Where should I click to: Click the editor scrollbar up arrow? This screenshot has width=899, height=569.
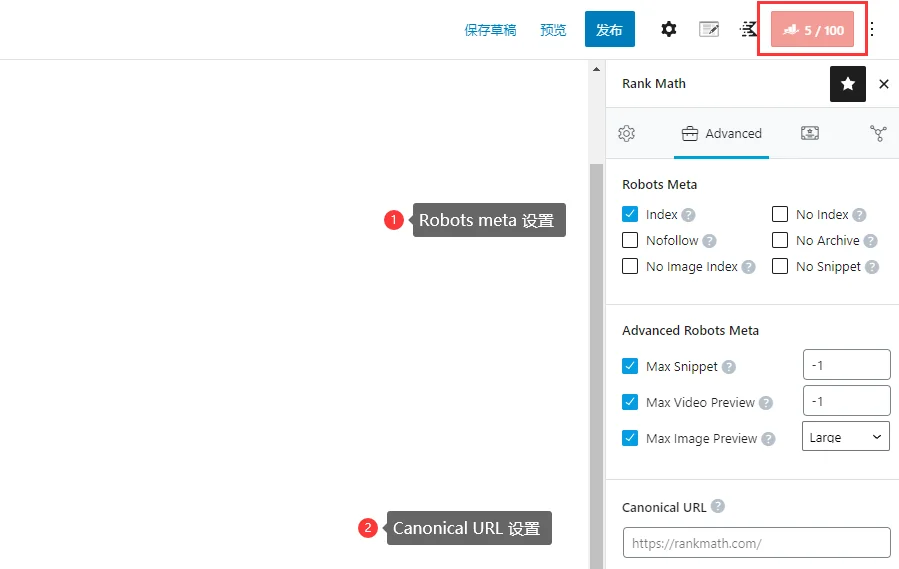click(596, 69)
